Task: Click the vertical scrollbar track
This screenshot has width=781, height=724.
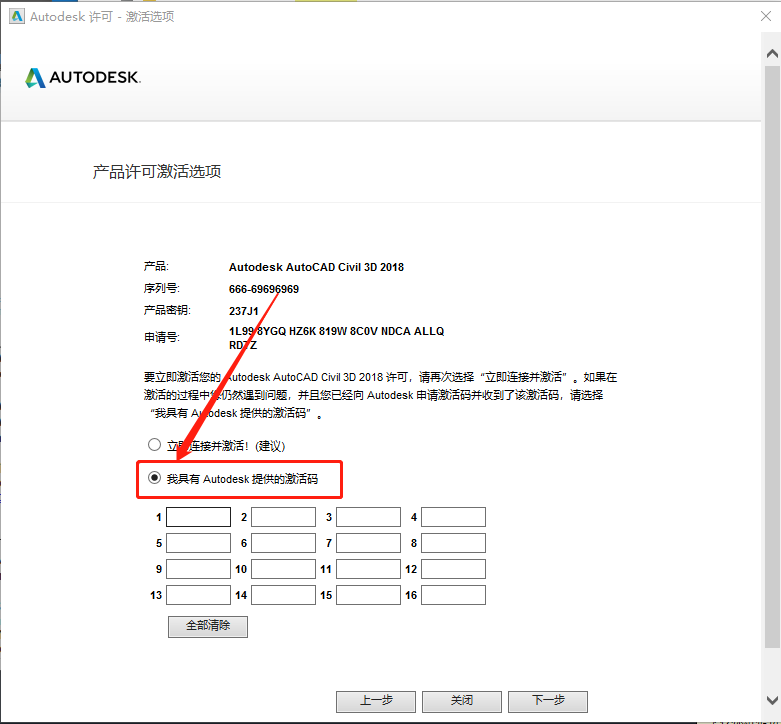Action: (772, 356)
